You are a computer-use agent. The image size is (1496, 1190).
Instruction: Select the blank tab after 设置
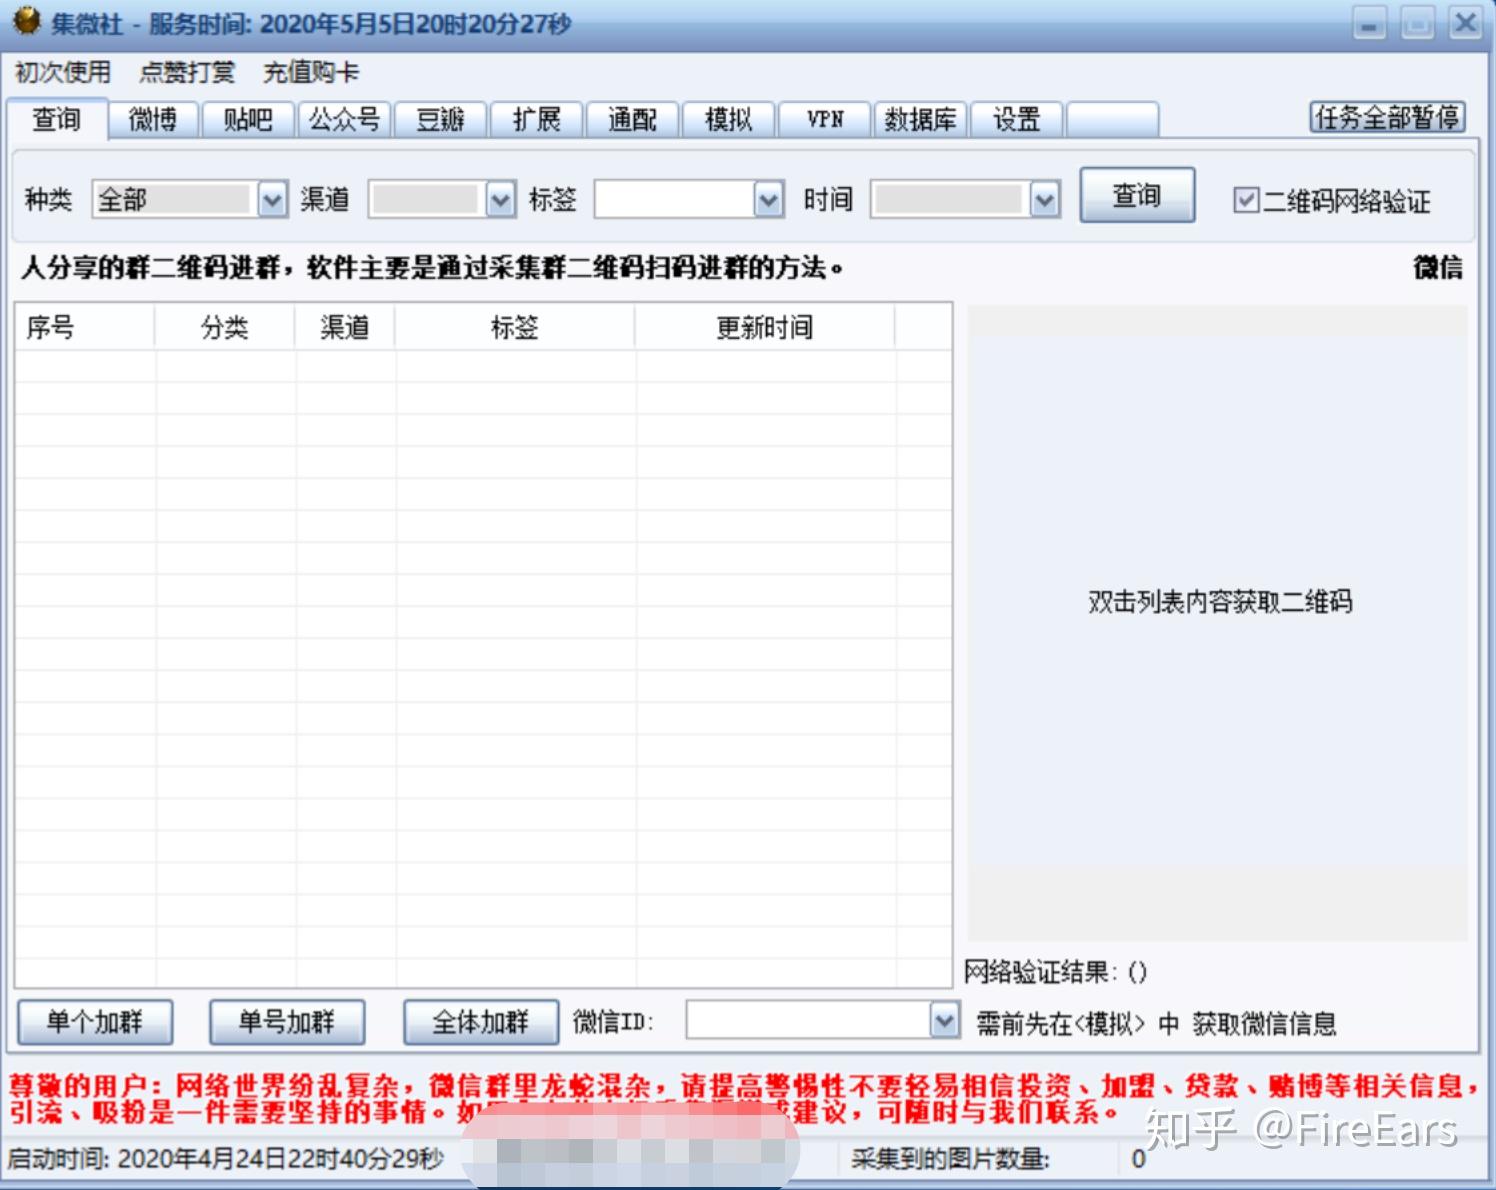pos(1112,120)
